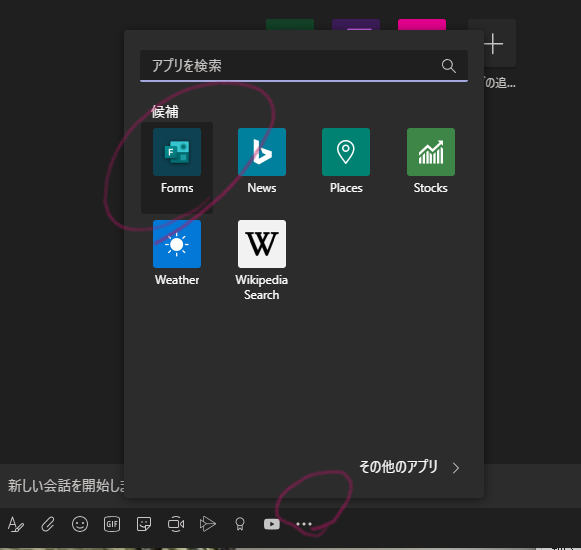The image size is (581, 550).
Task: Click the three-dots more apps button
Action: tap(304, 524)
